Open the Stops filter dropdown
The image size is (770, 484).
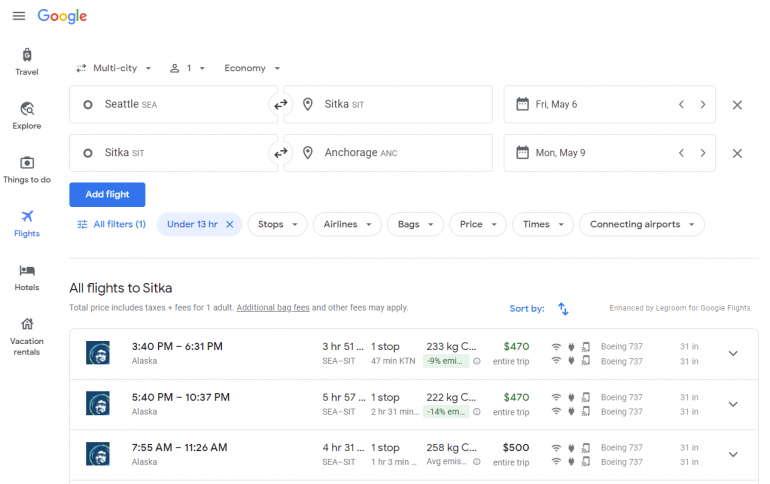pyautogui.click(x=277, y=224)
